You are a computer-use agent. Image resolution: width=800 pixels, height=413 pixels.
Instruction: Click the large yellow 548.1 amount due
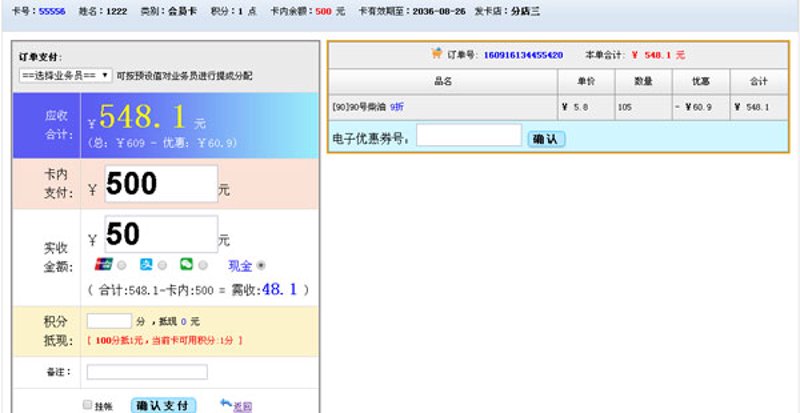(x=143, y=117)
